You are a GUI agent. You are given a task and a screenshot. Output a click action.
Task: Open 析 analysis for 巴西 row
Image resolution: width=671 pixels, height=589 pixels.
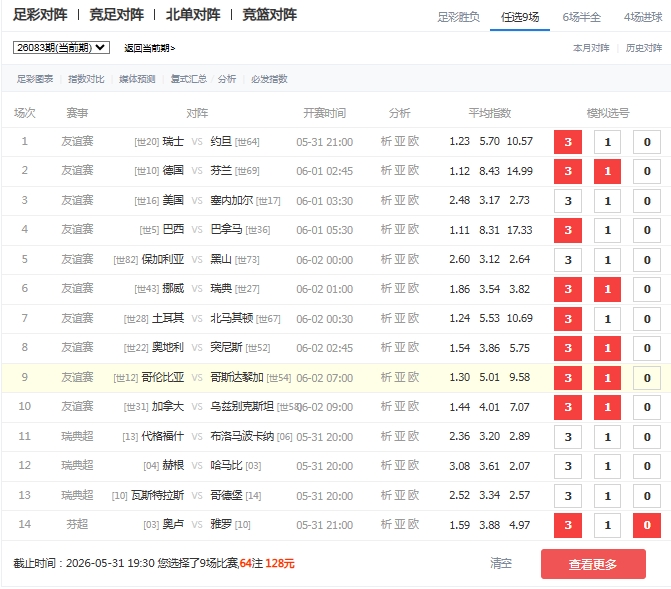(386, 229)
